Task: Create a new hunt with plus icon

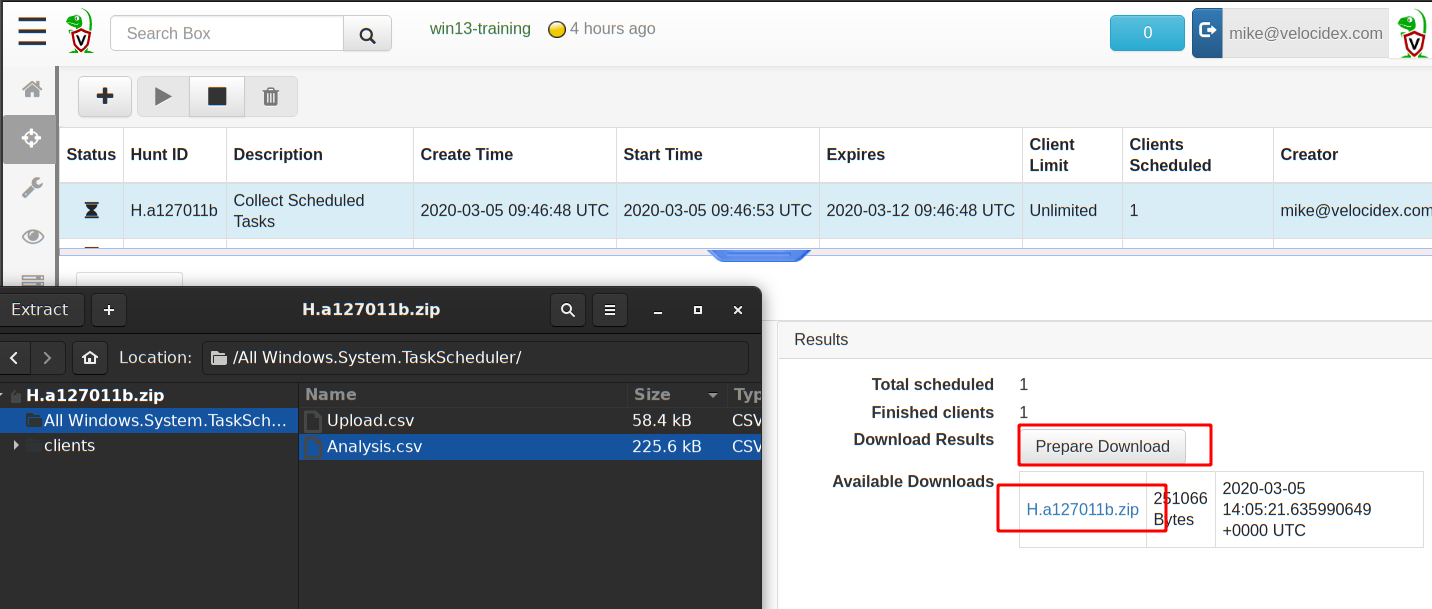Action: pyautogui.click(x=105, y=96)
